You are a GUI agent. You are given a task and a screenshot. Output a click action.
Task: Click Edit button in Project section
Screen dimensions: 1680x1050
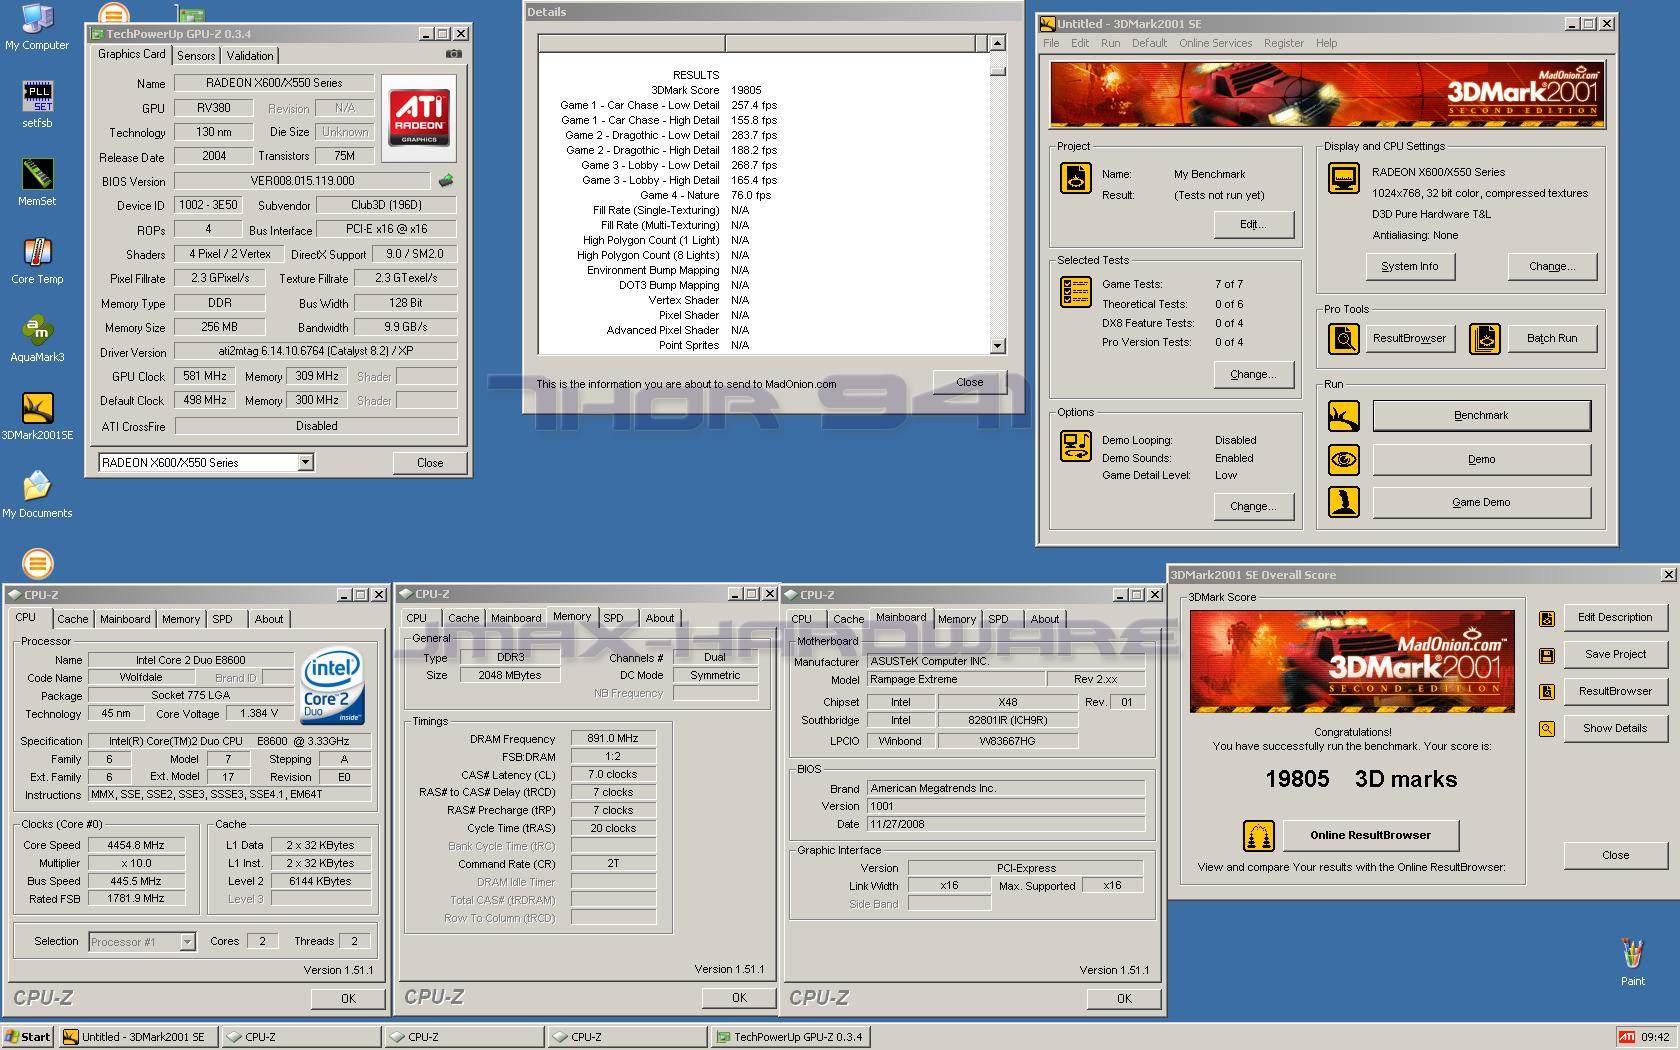[1253, 224]
